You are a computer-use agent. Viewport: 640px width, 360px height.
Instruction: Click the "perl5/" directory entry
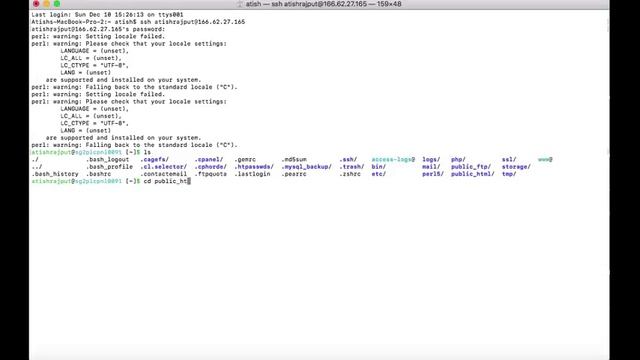[x=433, y=174]
